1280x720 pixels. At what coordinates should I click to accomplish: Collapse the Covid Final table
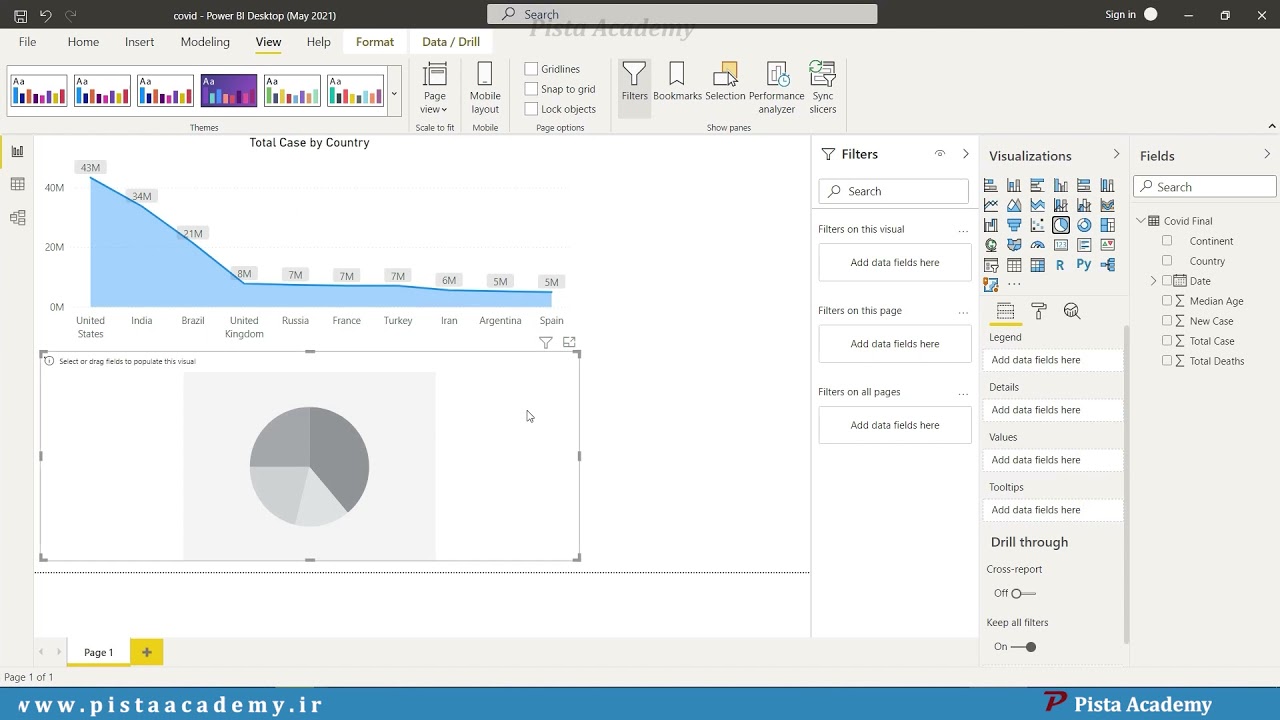(1141, 221)
